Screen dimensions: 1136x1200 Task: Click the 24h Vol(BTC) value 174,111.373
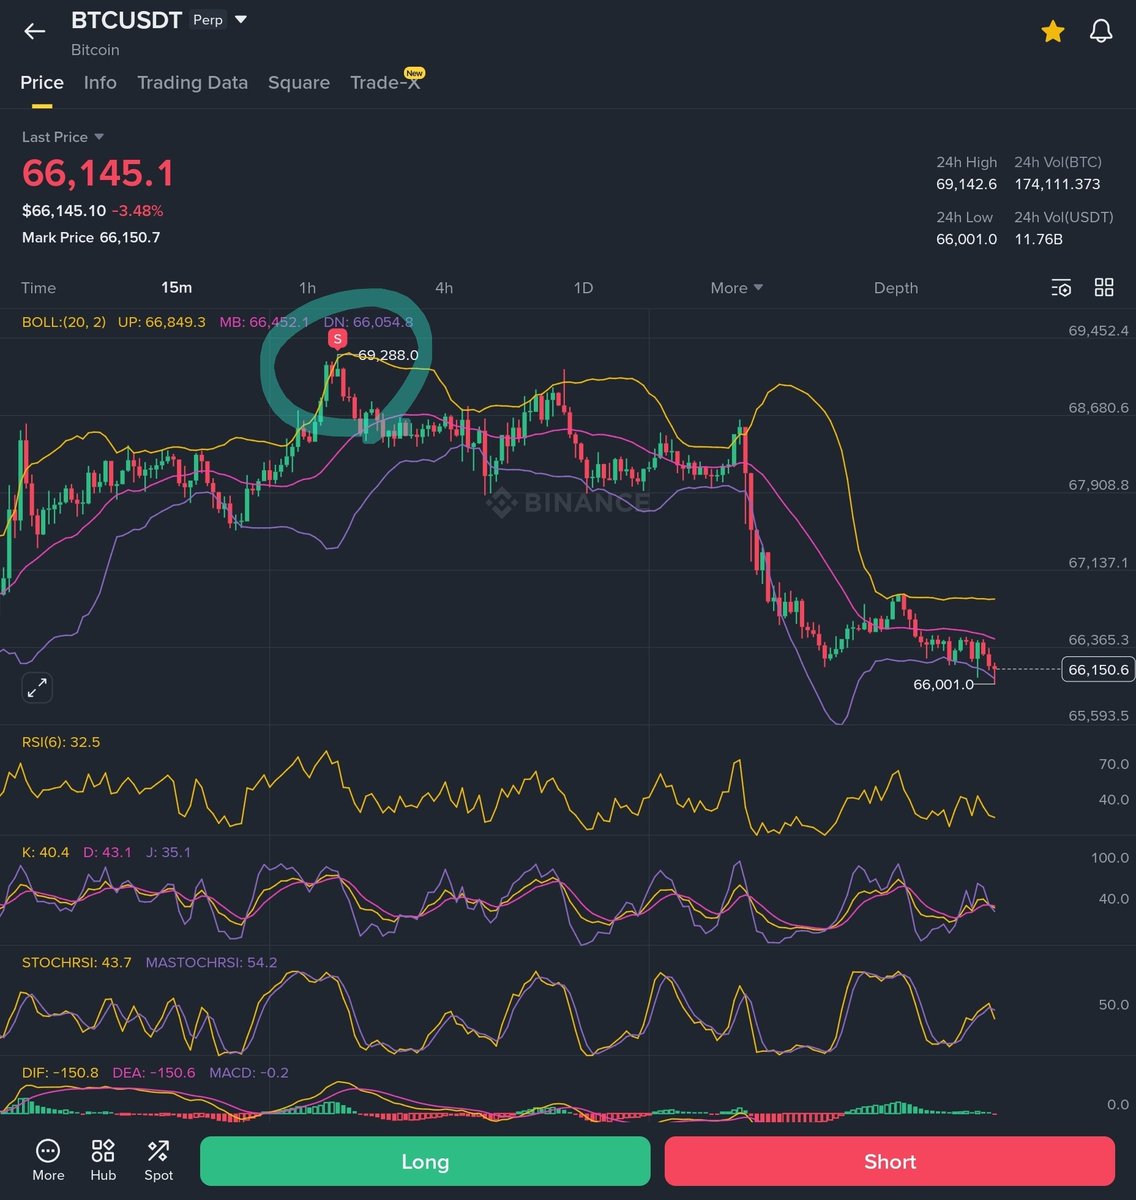click(x=1057, y=184)
